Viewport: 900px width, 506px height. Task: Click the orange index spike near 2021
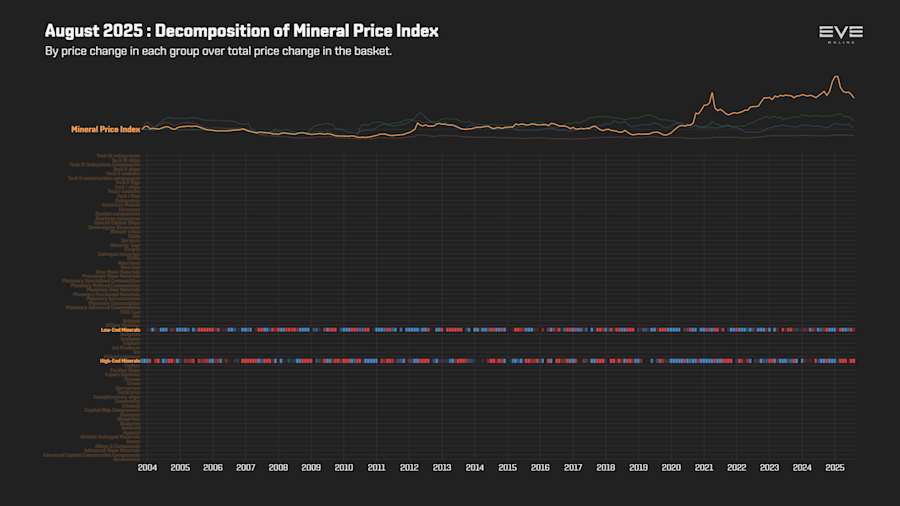[712, 94]
